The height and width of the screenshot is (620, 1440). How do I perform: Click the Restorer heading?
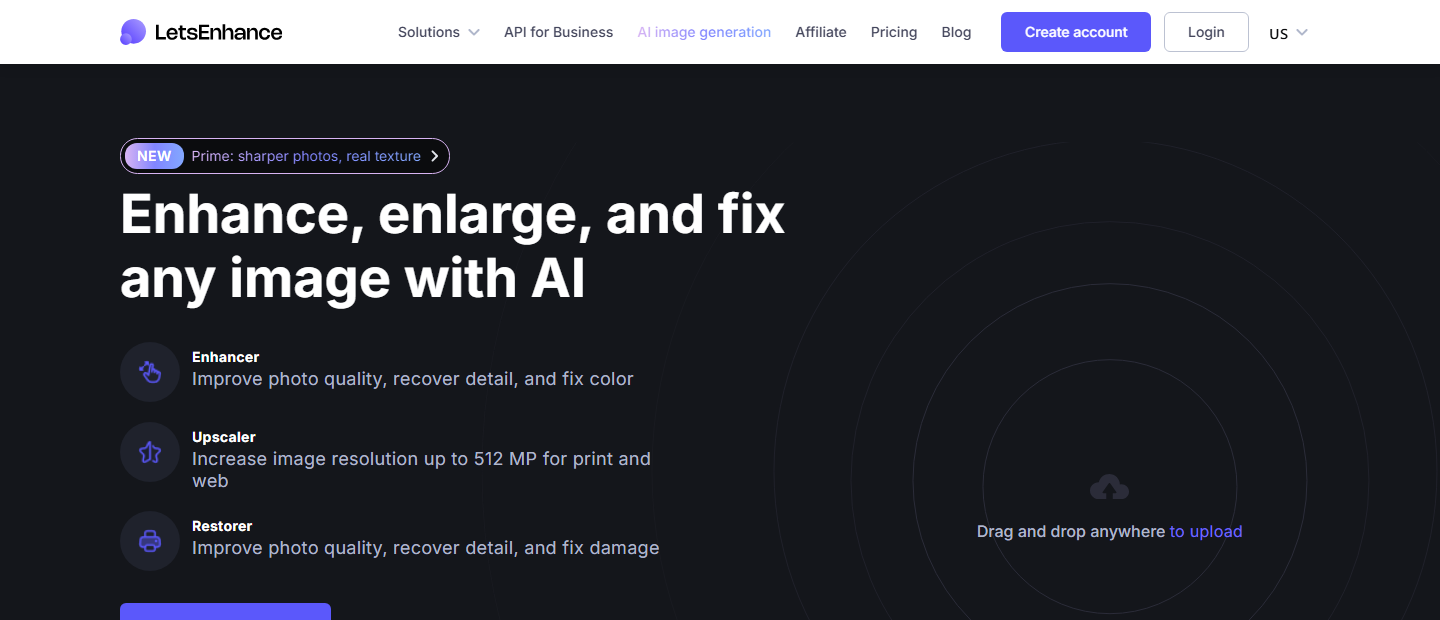coord(222,526)
